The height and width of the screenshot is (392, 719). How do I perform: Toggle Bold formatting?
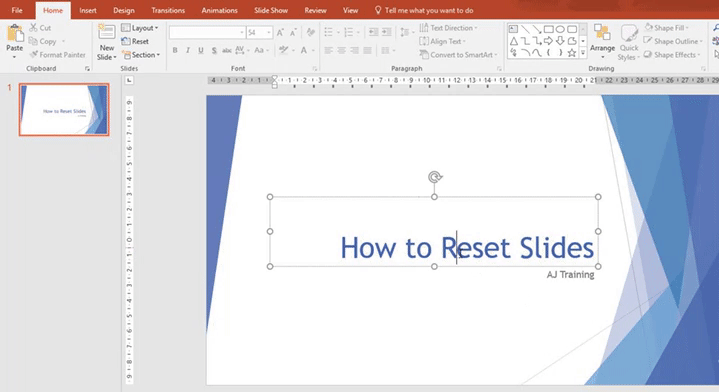click(175, 50)
